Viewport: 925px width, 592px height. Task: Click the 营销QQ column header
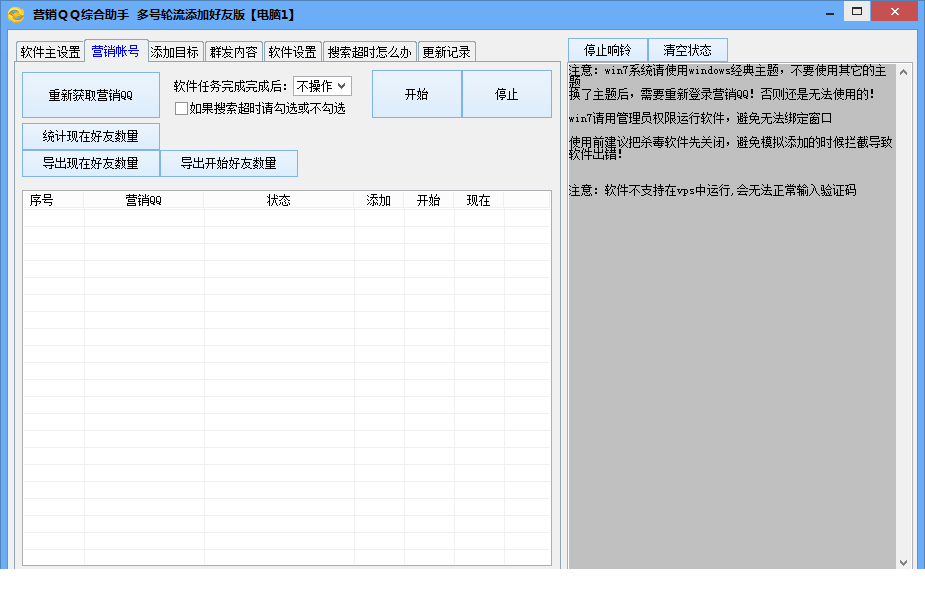tap(144, 200)
